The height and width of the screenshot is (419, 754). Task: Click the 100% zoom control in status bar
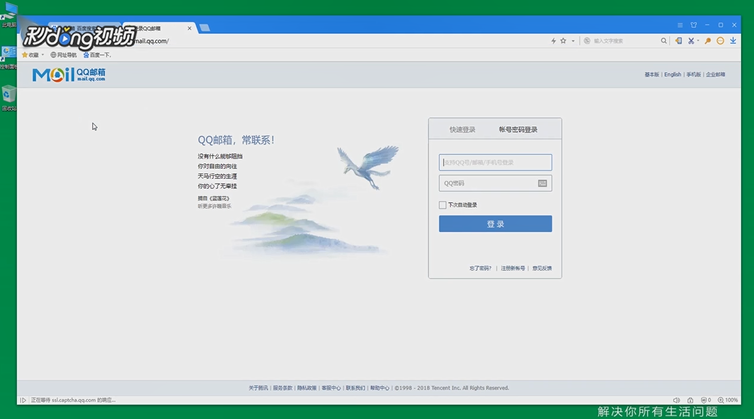(728, 400)
